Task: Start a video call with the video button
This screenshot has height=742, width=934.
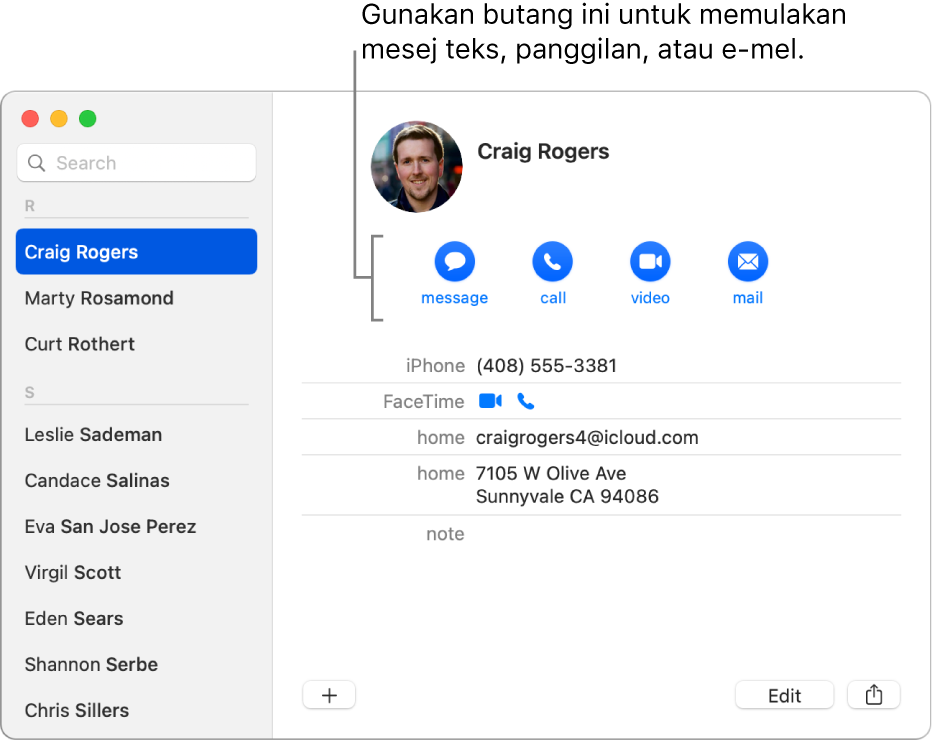Action: pyautogui.click(x=650, y=261)
